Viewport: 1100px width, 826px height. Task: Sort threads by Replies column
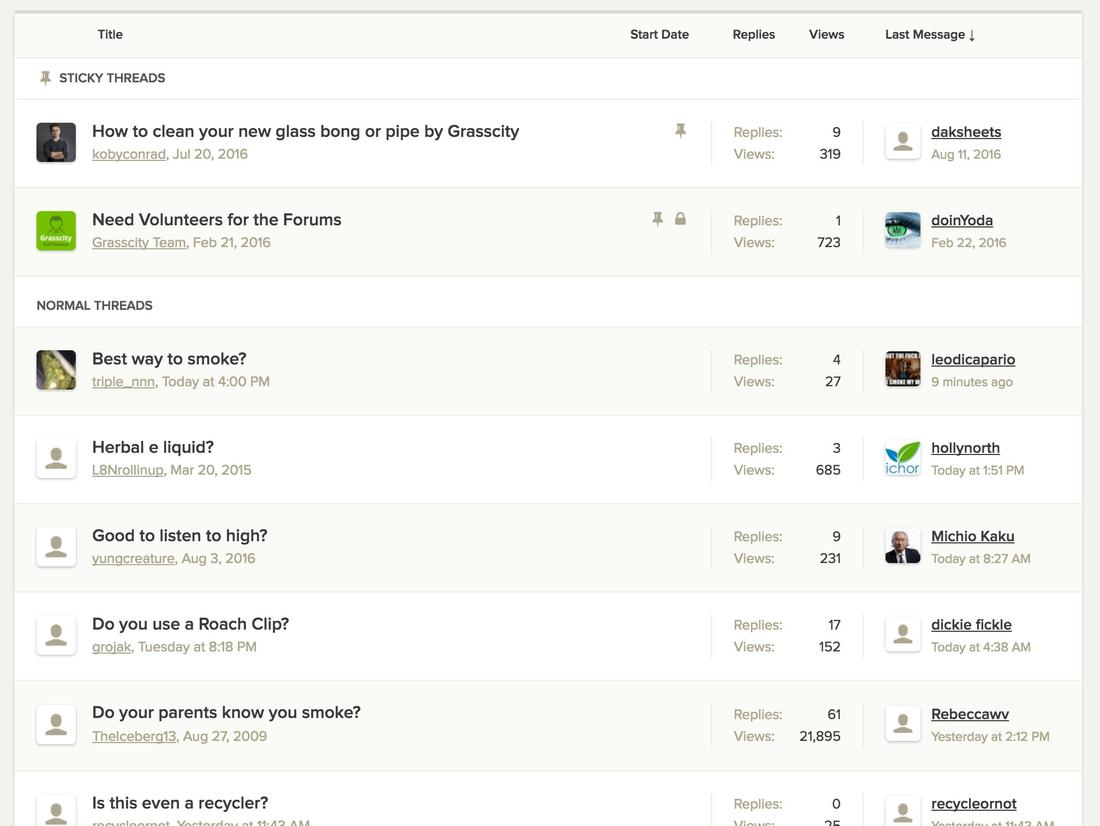(753, 35)
